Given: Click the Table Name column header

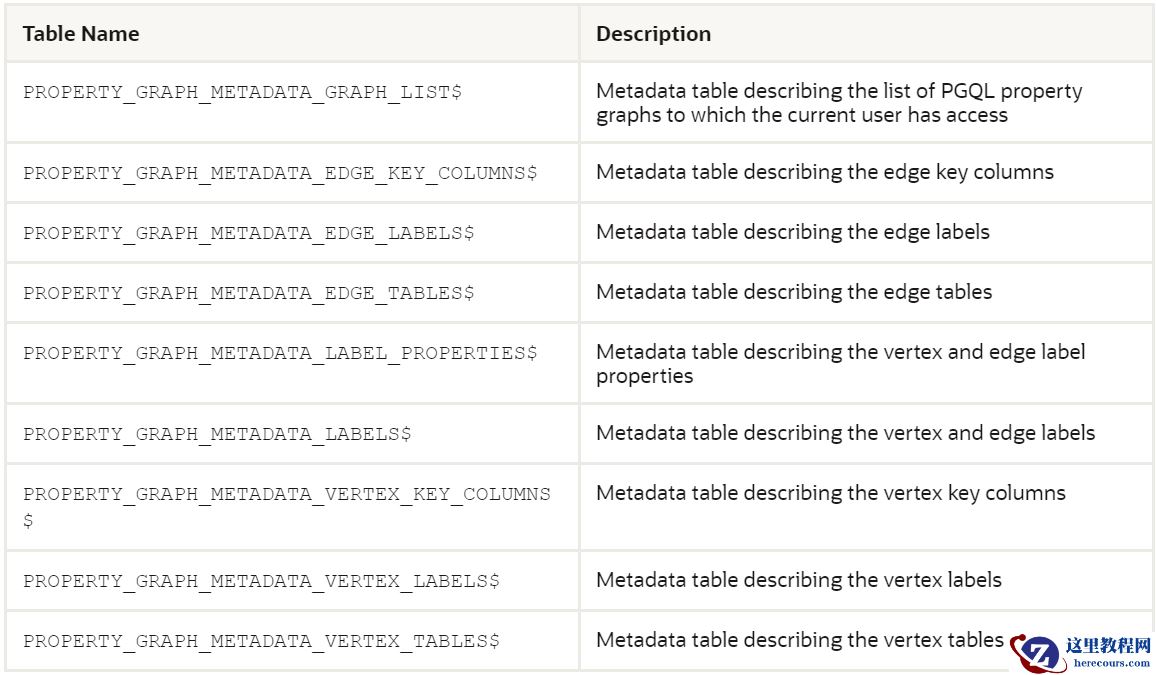Looking at the screenshot, I should (x=81, y=34).
